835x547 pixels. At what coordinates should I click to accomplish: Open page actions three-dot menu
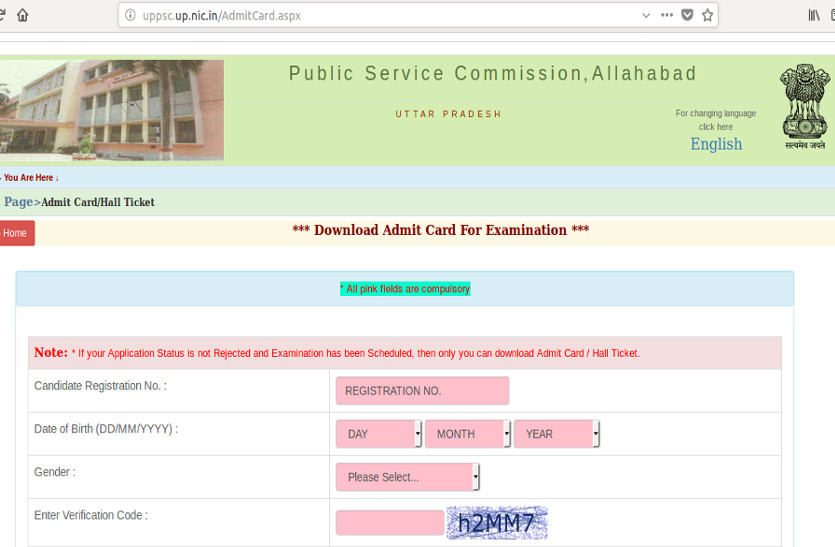(x=667, y=15)
